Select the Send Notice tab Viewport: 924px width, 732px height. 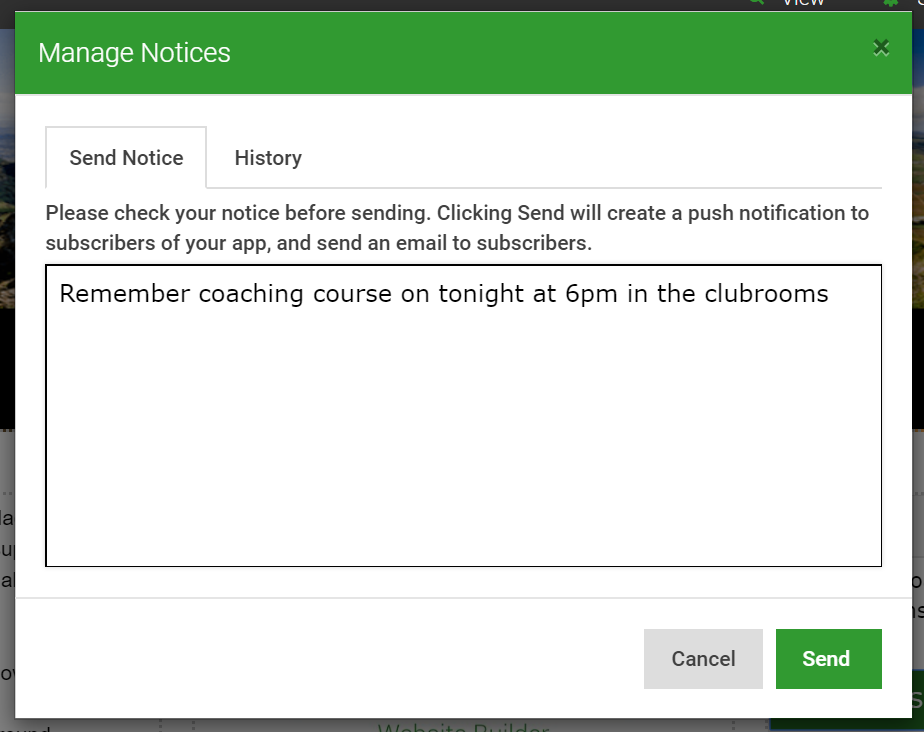[x=126, y=158]
